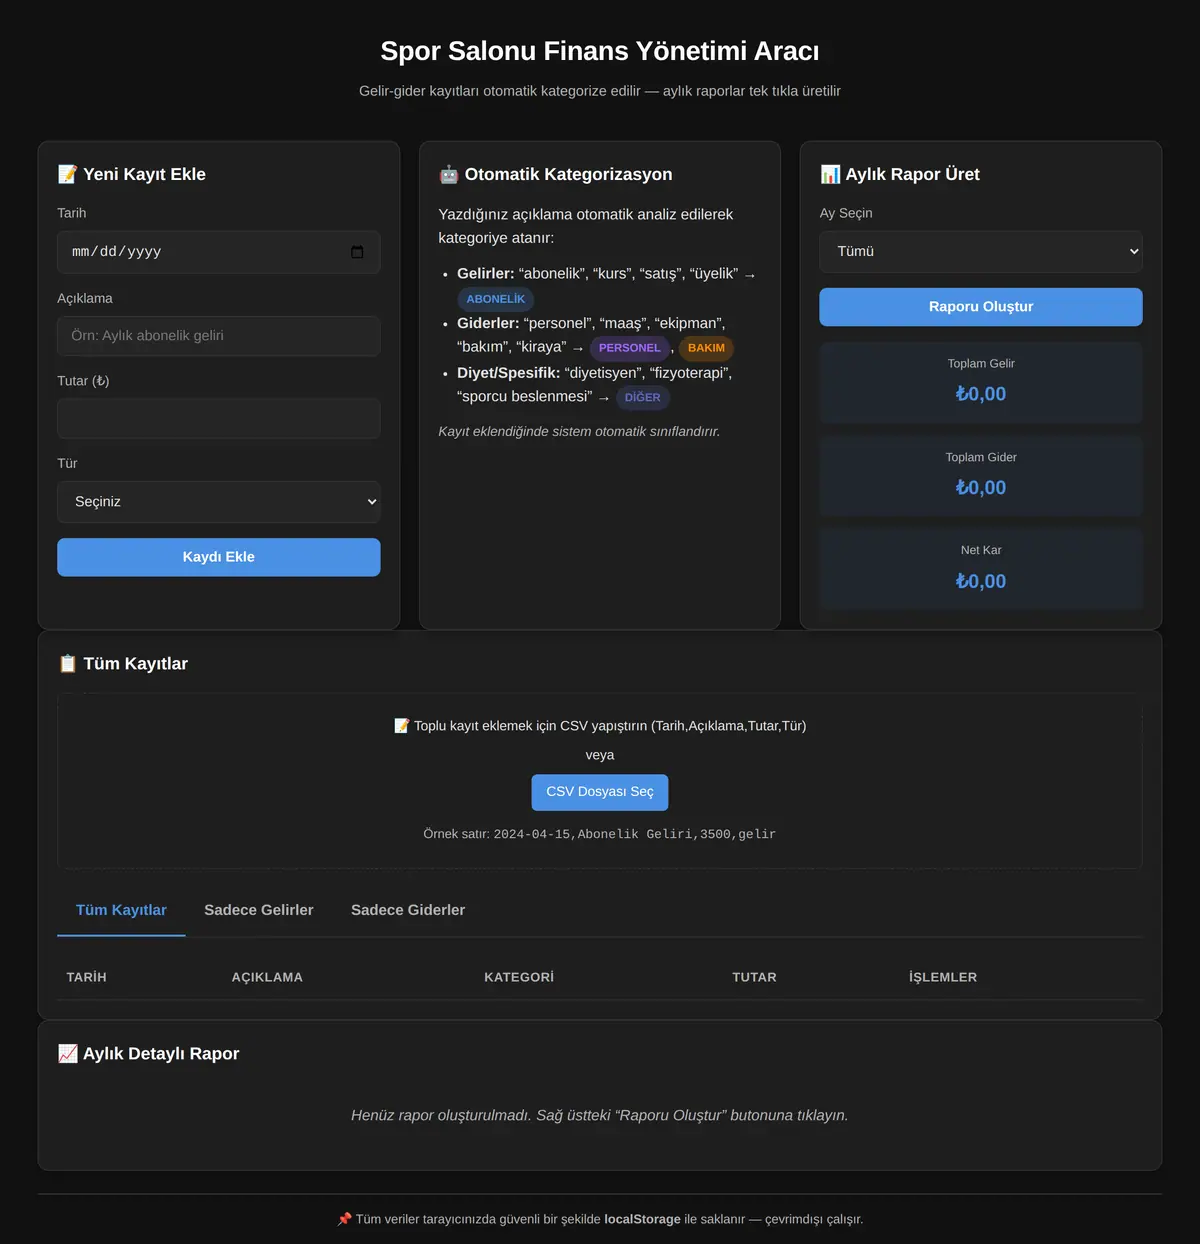Click the DİĞER category badge
The image size is (1200, 1244).
click(x=643, y=397)
